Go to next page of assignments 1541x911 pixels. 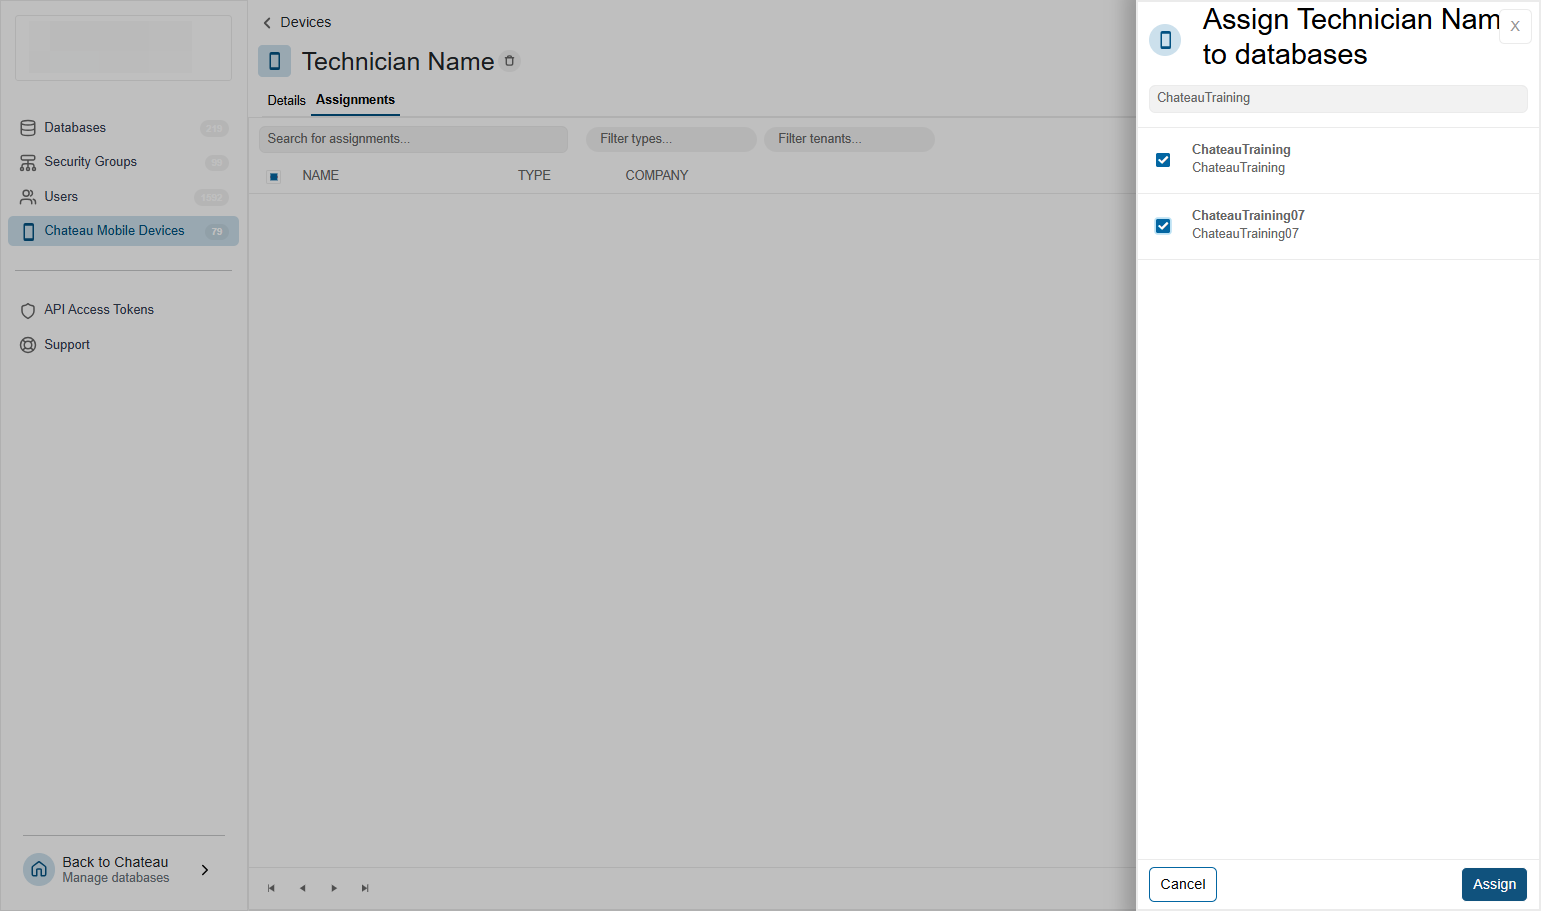pyautogui.click(x=334, y=888)
